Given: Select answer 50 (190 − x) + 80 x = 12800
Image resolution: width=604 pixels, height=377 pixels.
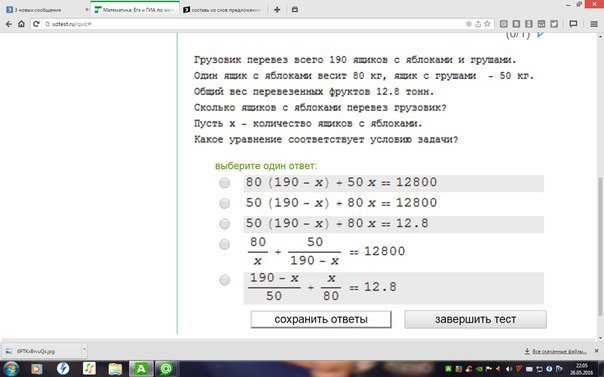Looking at the screenshot, I should [x=225, y=203].
